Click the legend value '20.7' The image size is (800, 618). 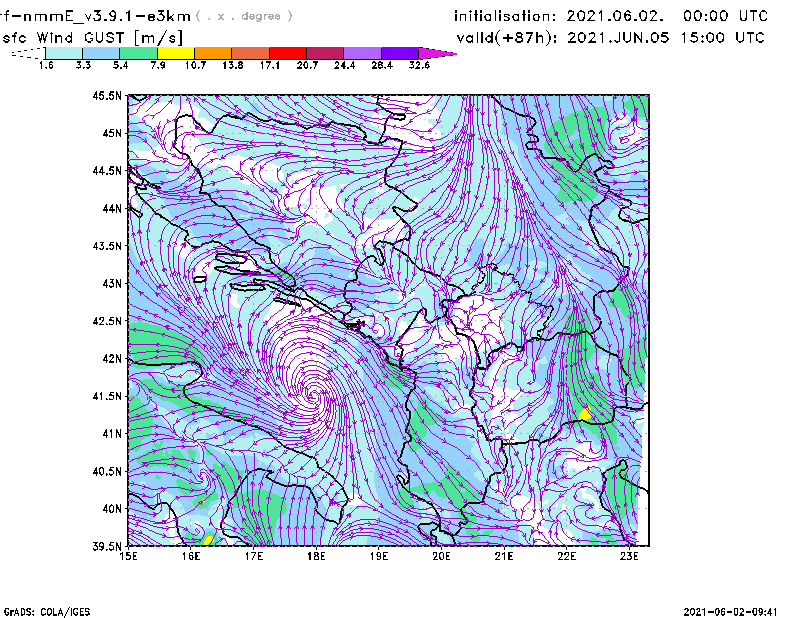307,65
